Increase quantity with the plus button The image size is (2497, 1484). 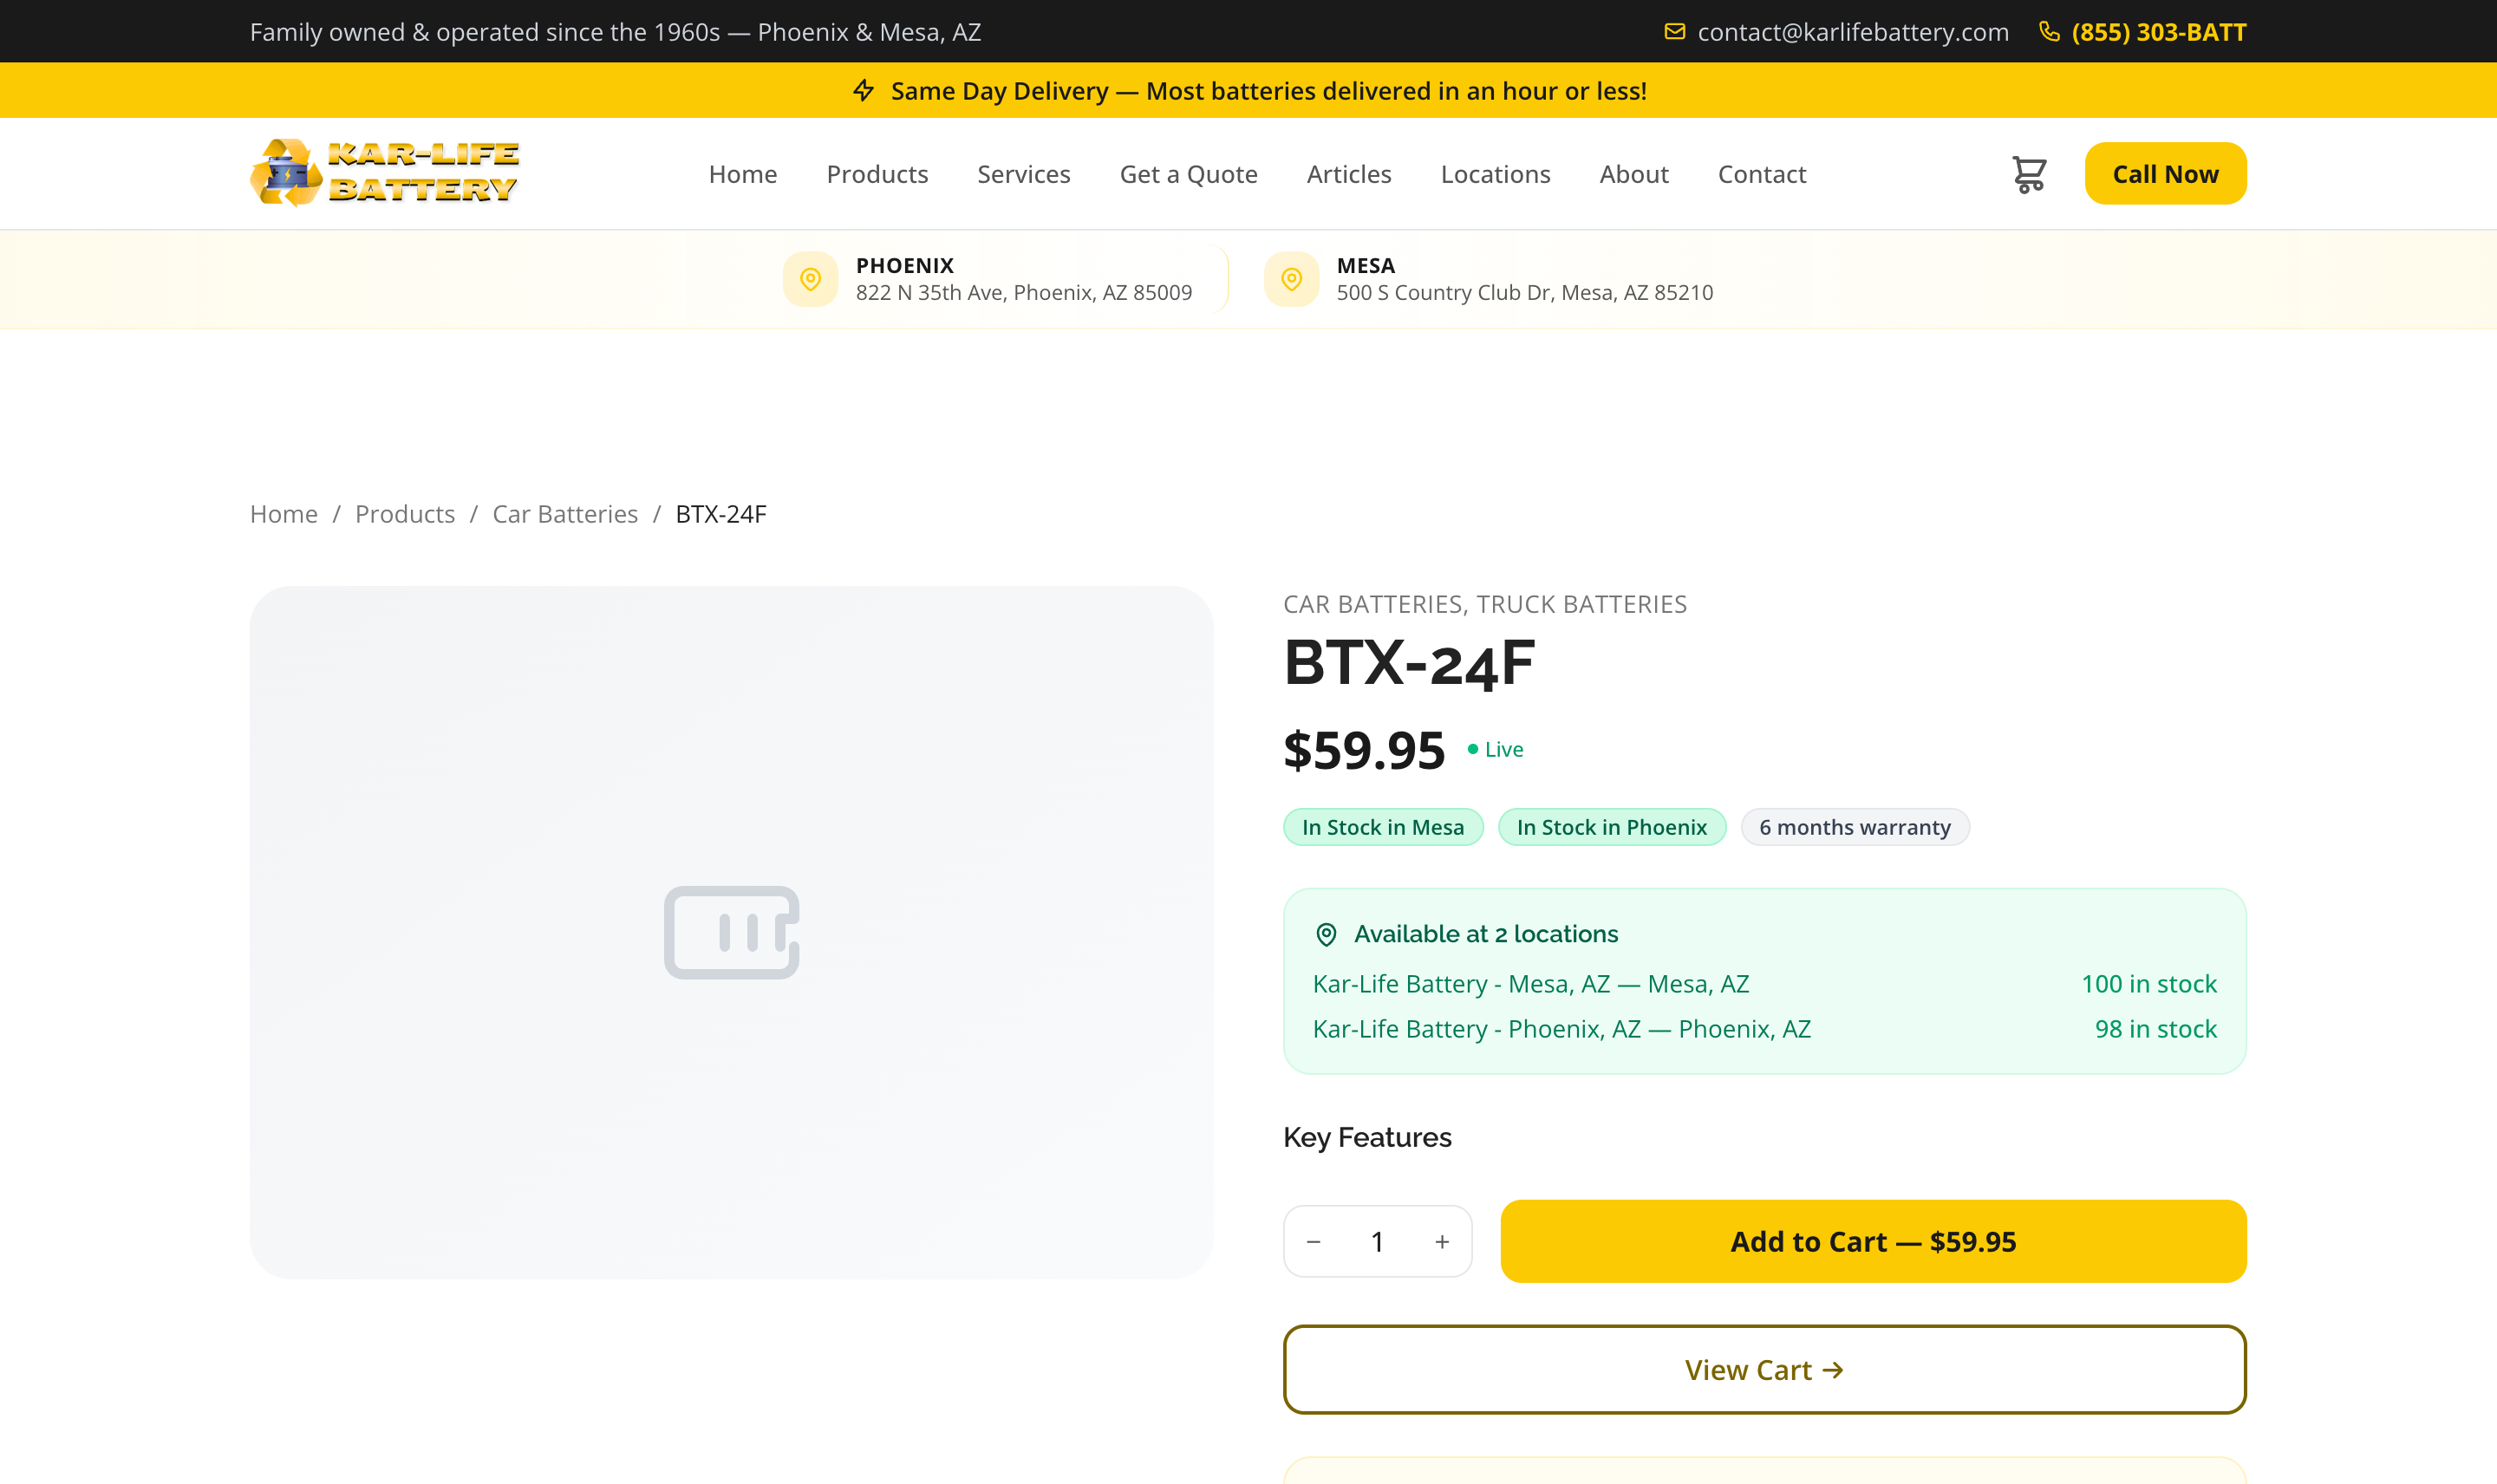[1441, 1242]
